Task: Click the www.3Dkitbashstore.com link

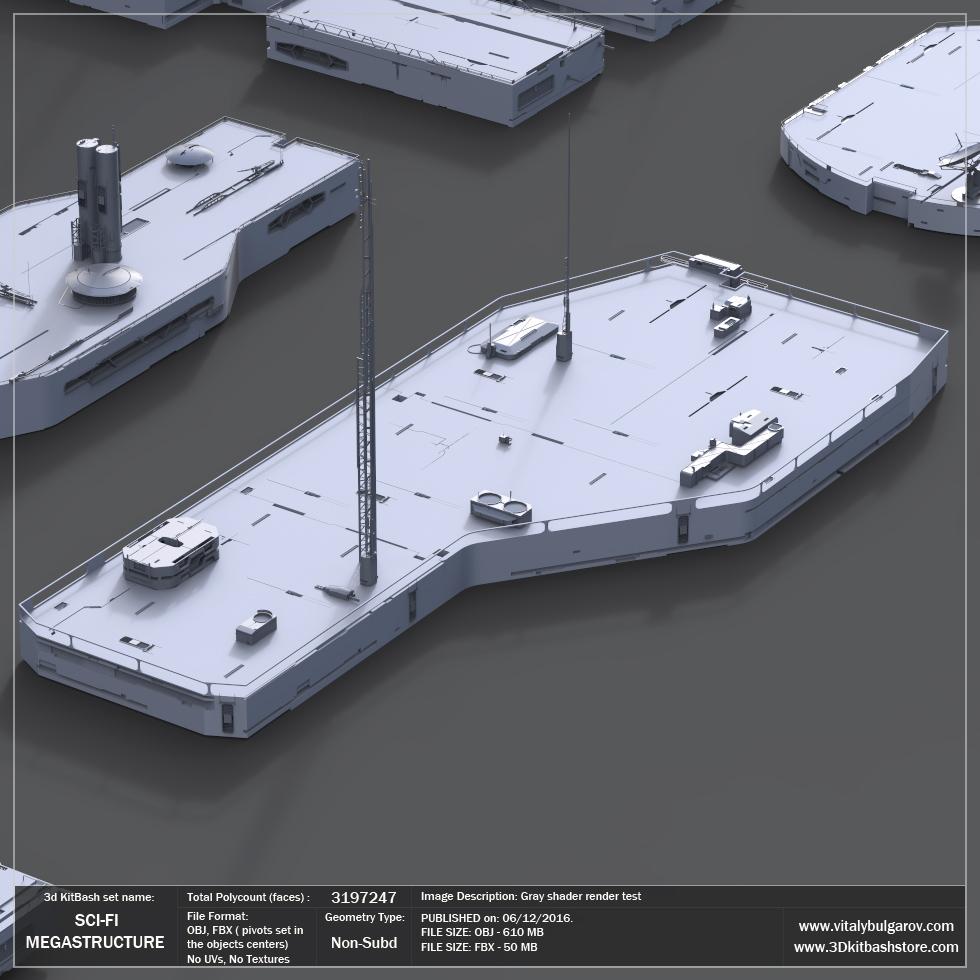Action: pos(876,947)
